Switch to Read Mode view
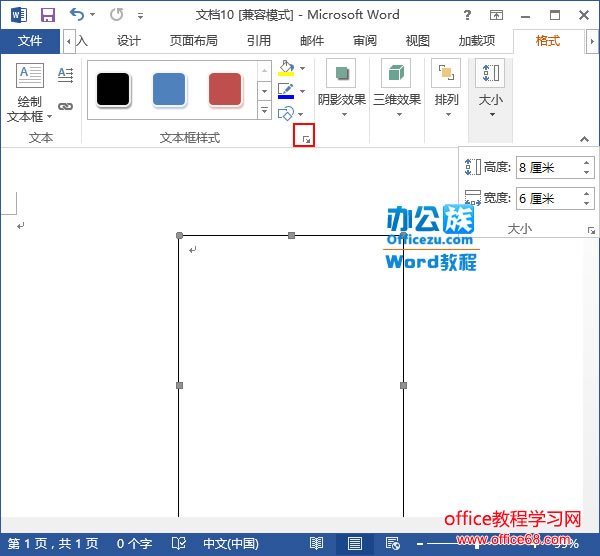 [316, 543]
